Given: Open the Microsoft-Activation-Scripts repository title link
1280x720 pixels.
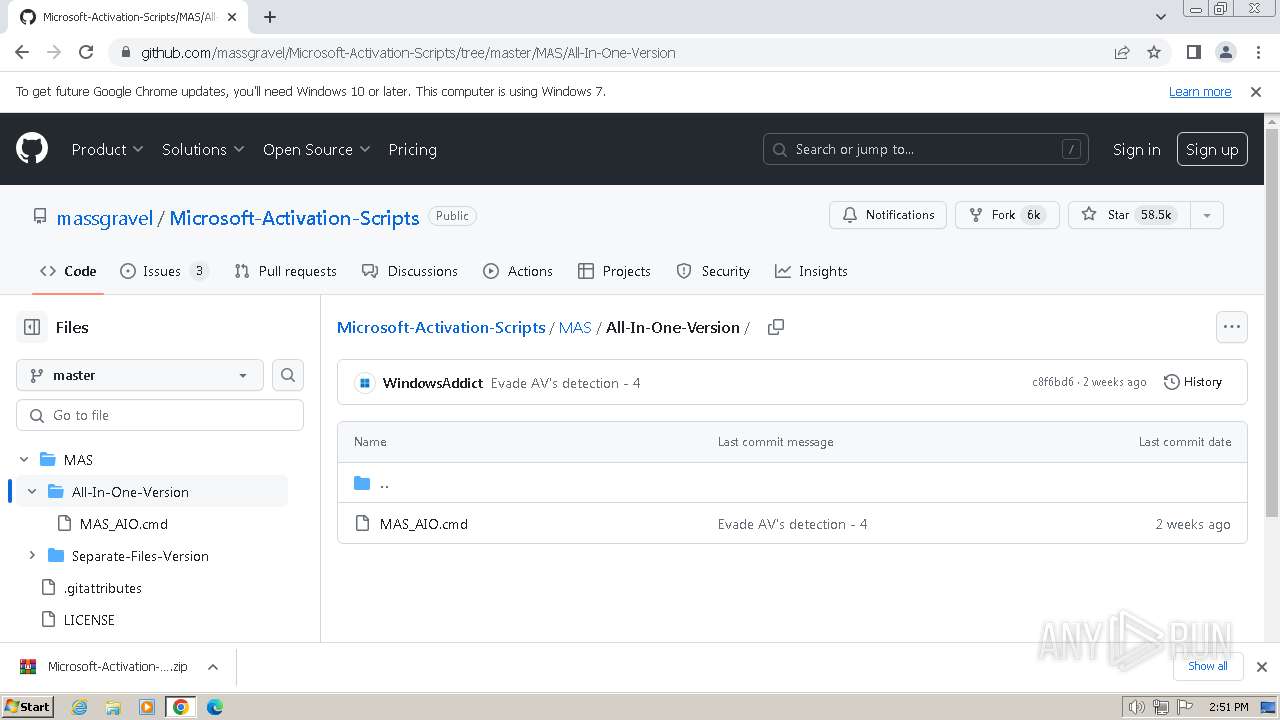Looking at the screenshot, I should coord(294,218).
